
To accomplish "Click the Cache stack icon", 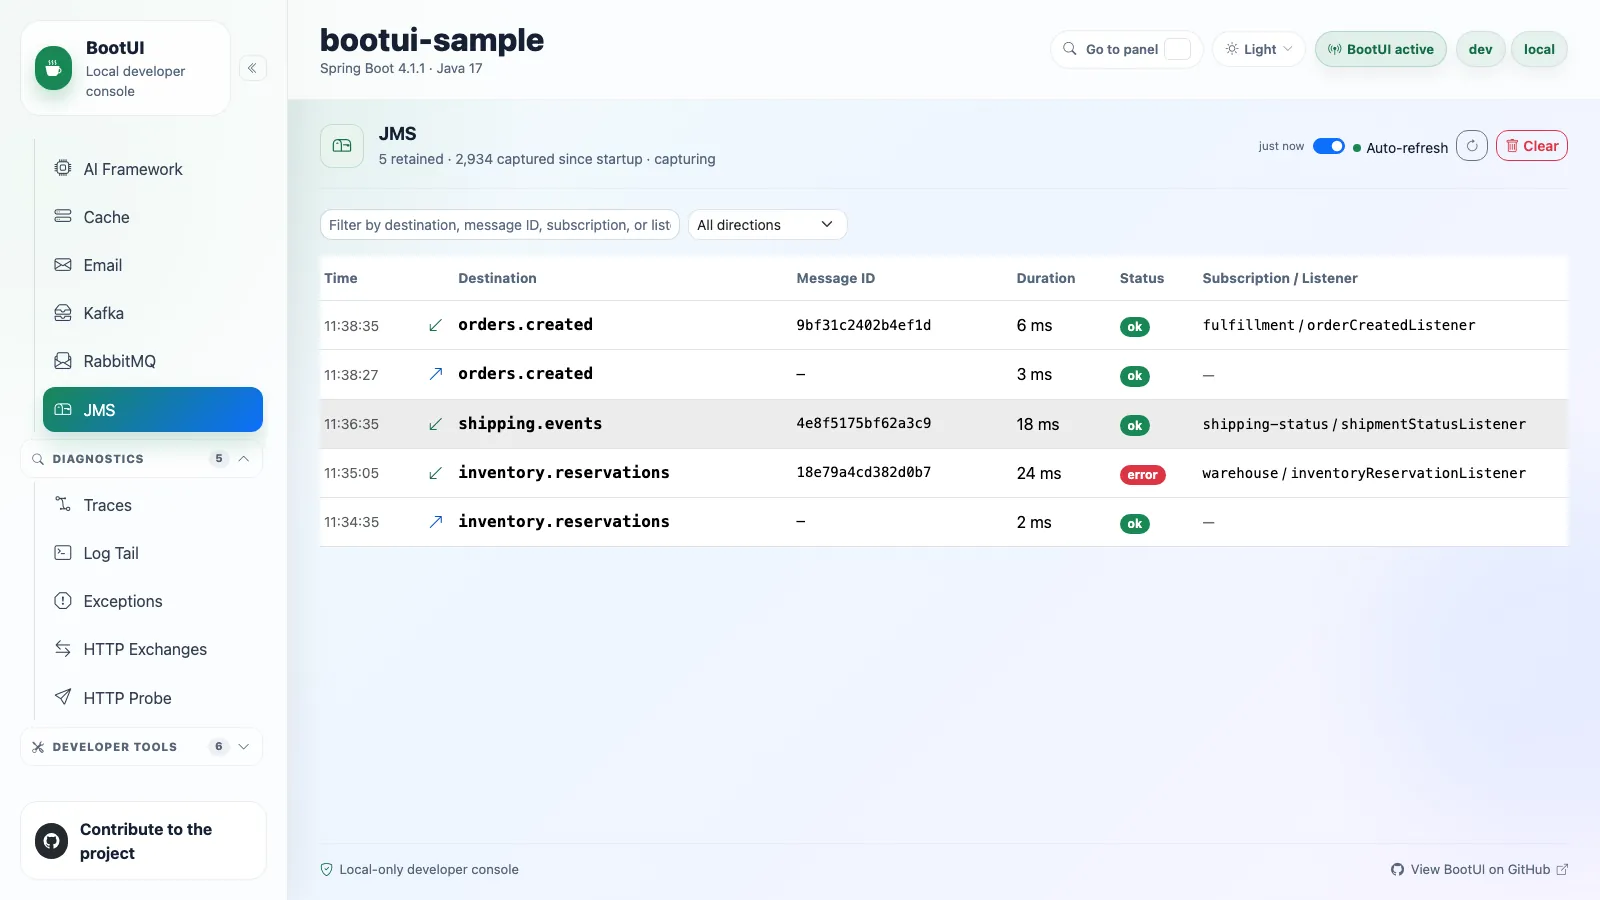I will [63, 216].
